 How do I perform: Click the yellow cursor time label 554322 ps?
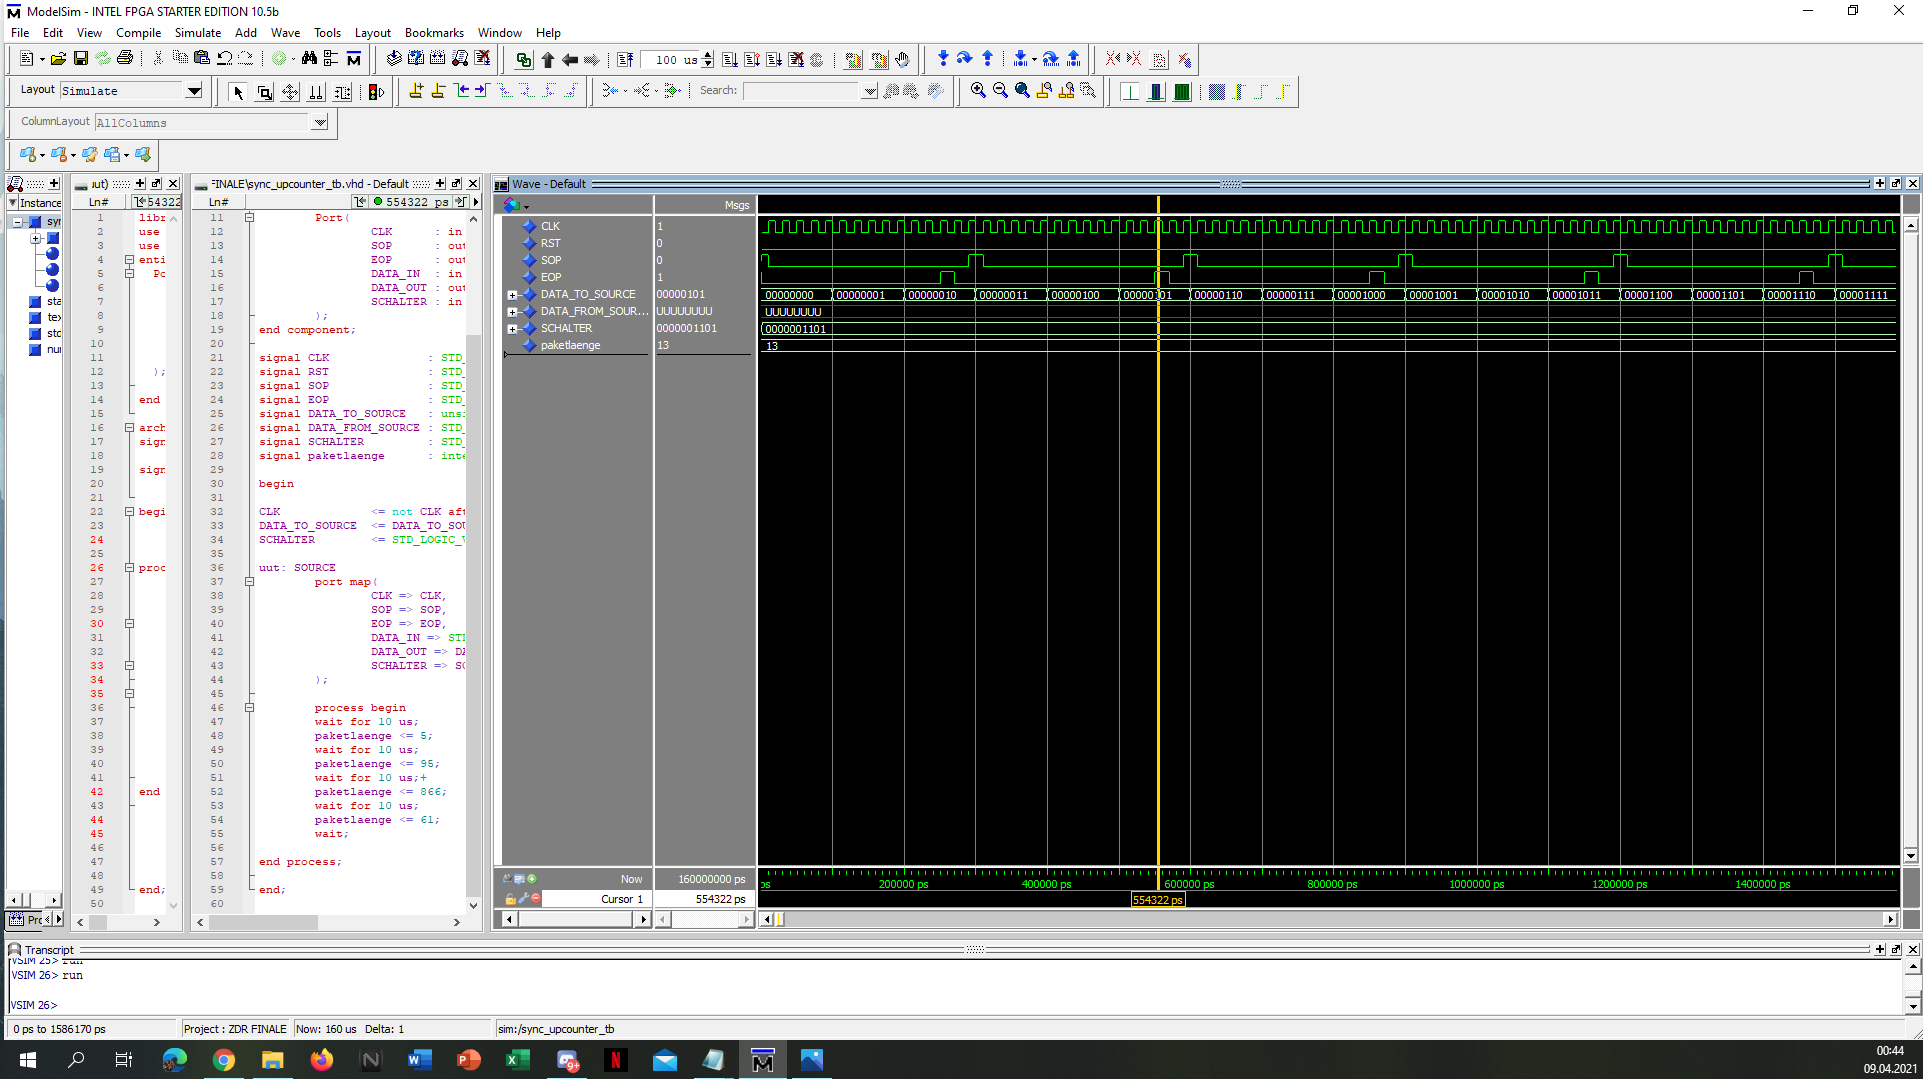[1158, 900]
